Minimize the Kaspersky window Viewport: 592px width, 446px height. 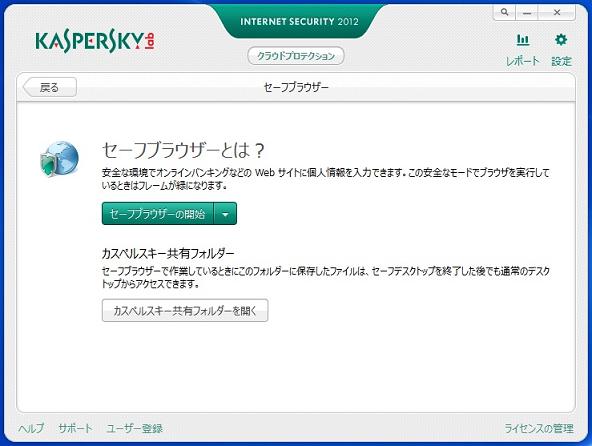(x=527, y=12)
